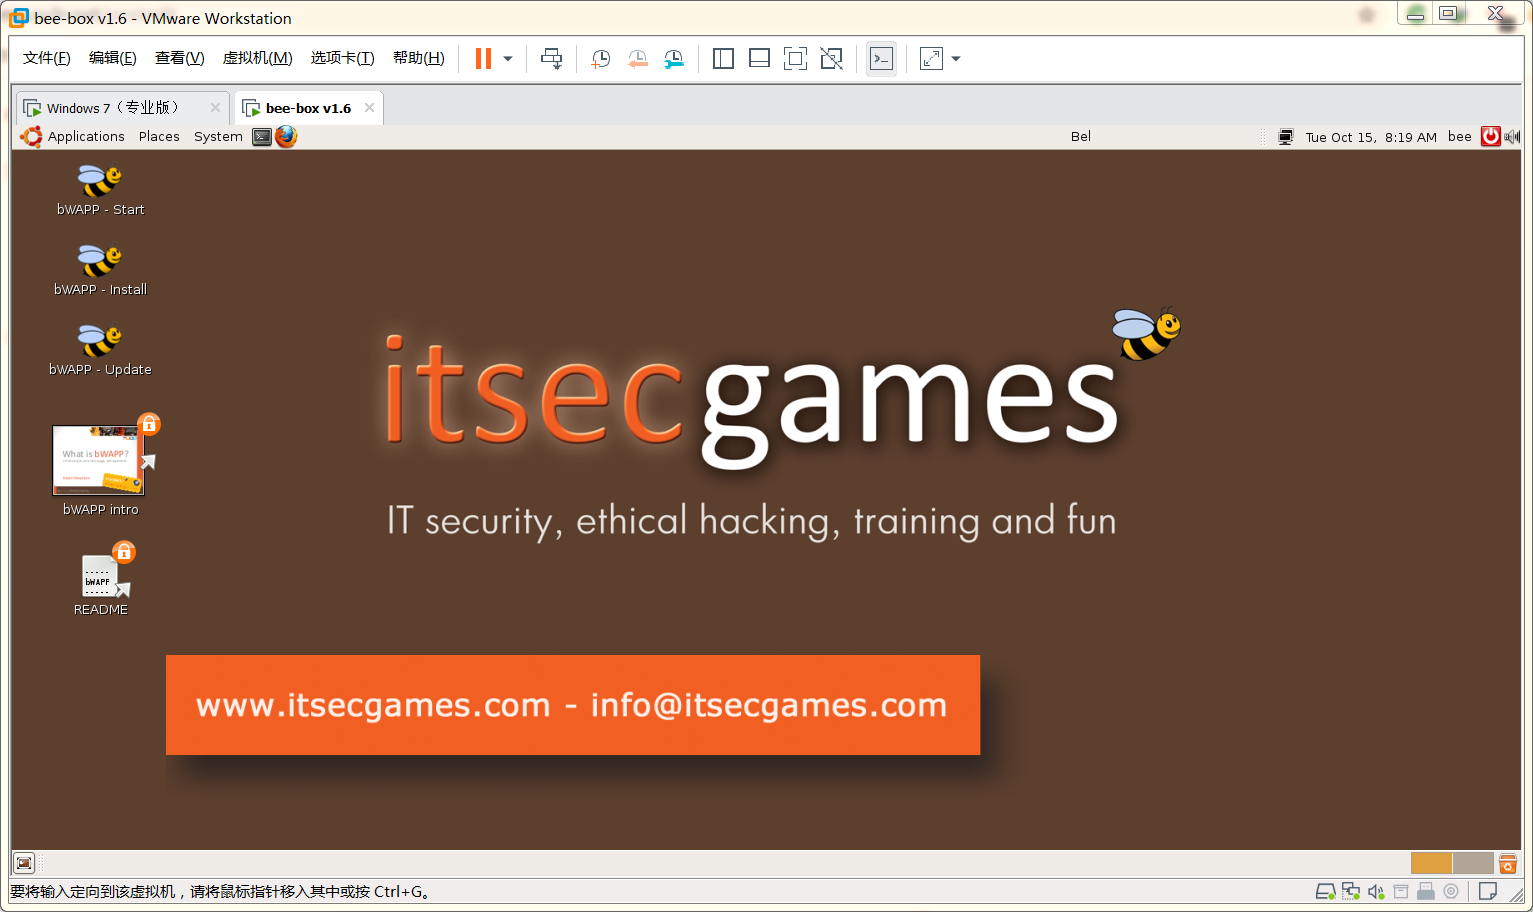
Task: Click the stretch guest display icon
Action: click(x=931, y=59)
